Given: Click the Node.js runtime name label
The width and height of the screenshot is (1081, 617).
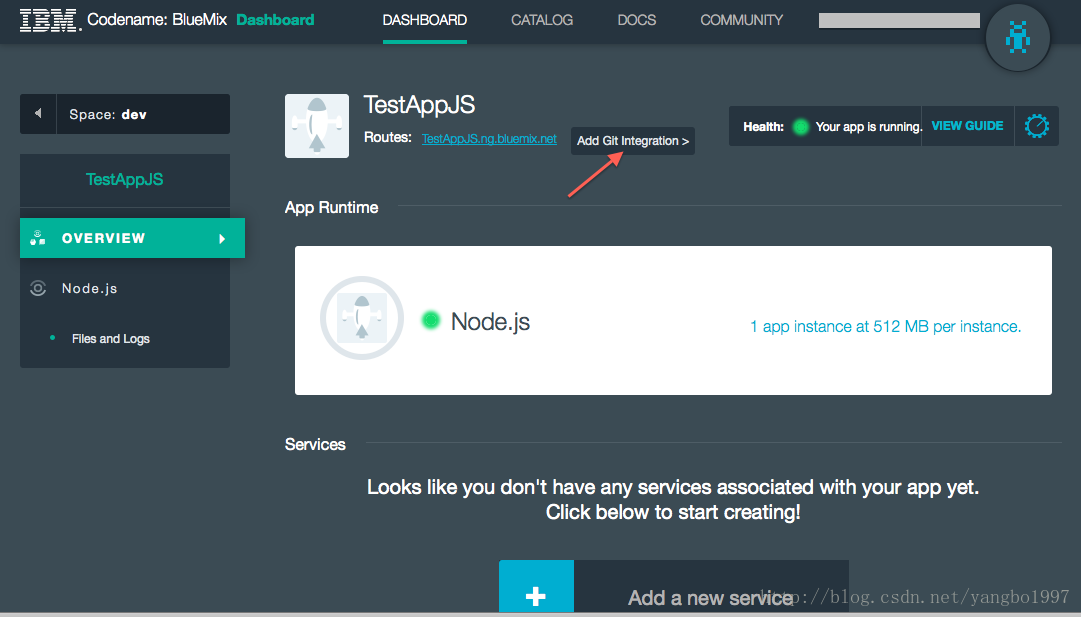Looking at the screenshot, I should (490, 321).
